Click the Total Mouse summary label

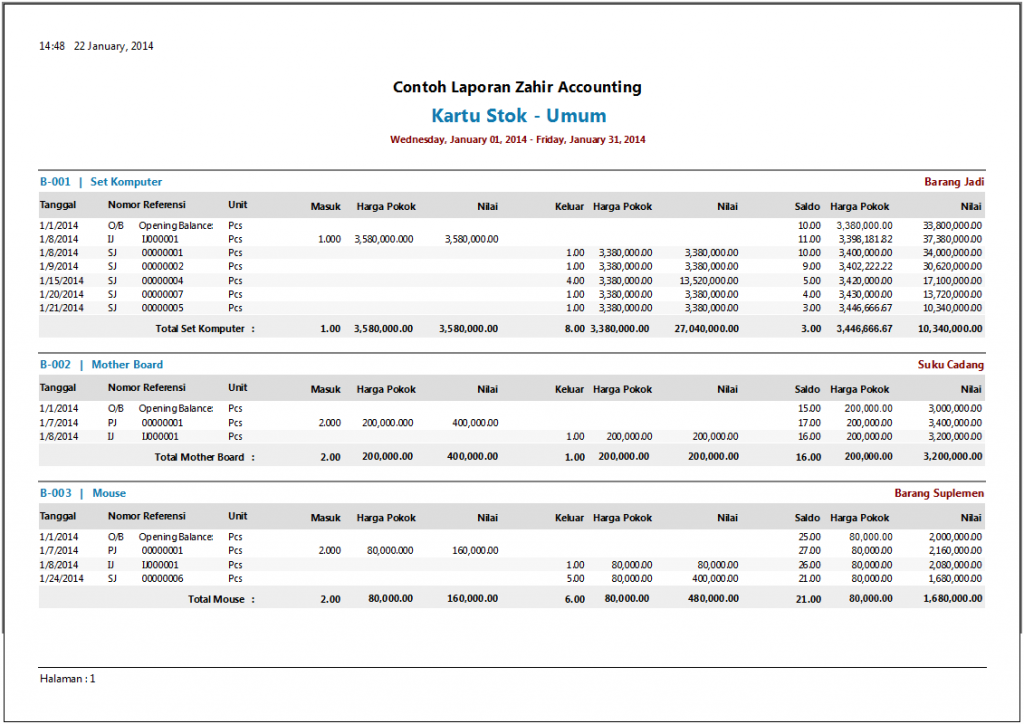pos(221,599)
